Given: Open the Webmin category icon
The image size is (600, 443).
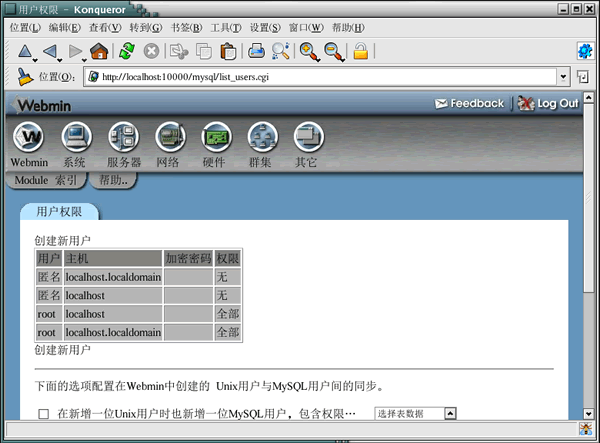Looking at the screenshot, I should click(x=28, y=137).
